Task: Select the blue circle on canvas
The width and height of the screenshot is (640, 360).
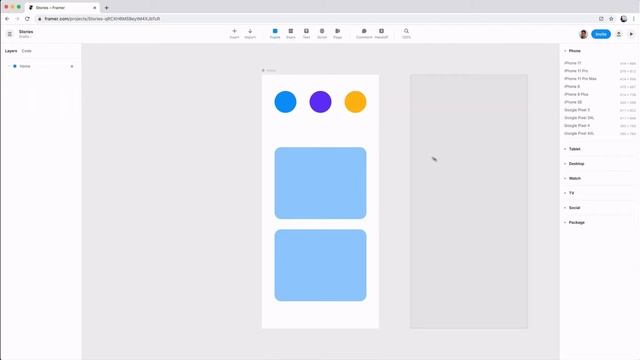Action: pyautogui.click(x=285, y=102)
